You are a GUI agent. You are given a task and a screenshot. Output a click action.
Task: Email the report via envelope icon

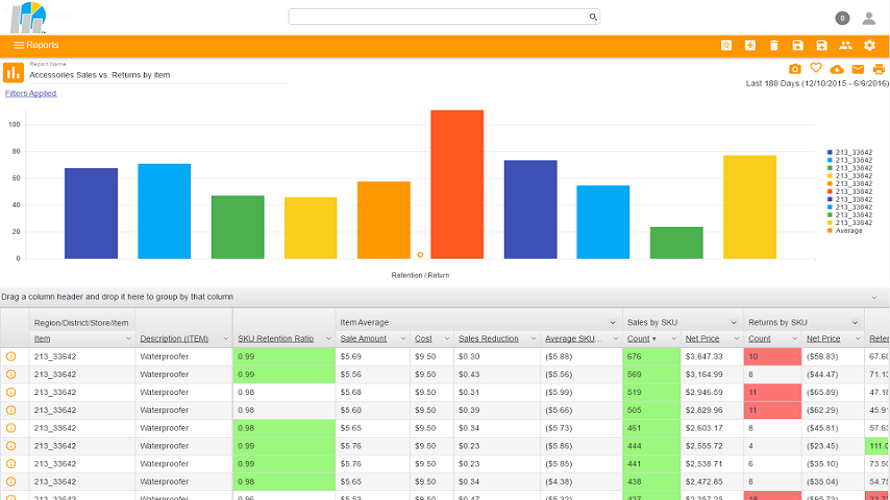pos(858,69)
